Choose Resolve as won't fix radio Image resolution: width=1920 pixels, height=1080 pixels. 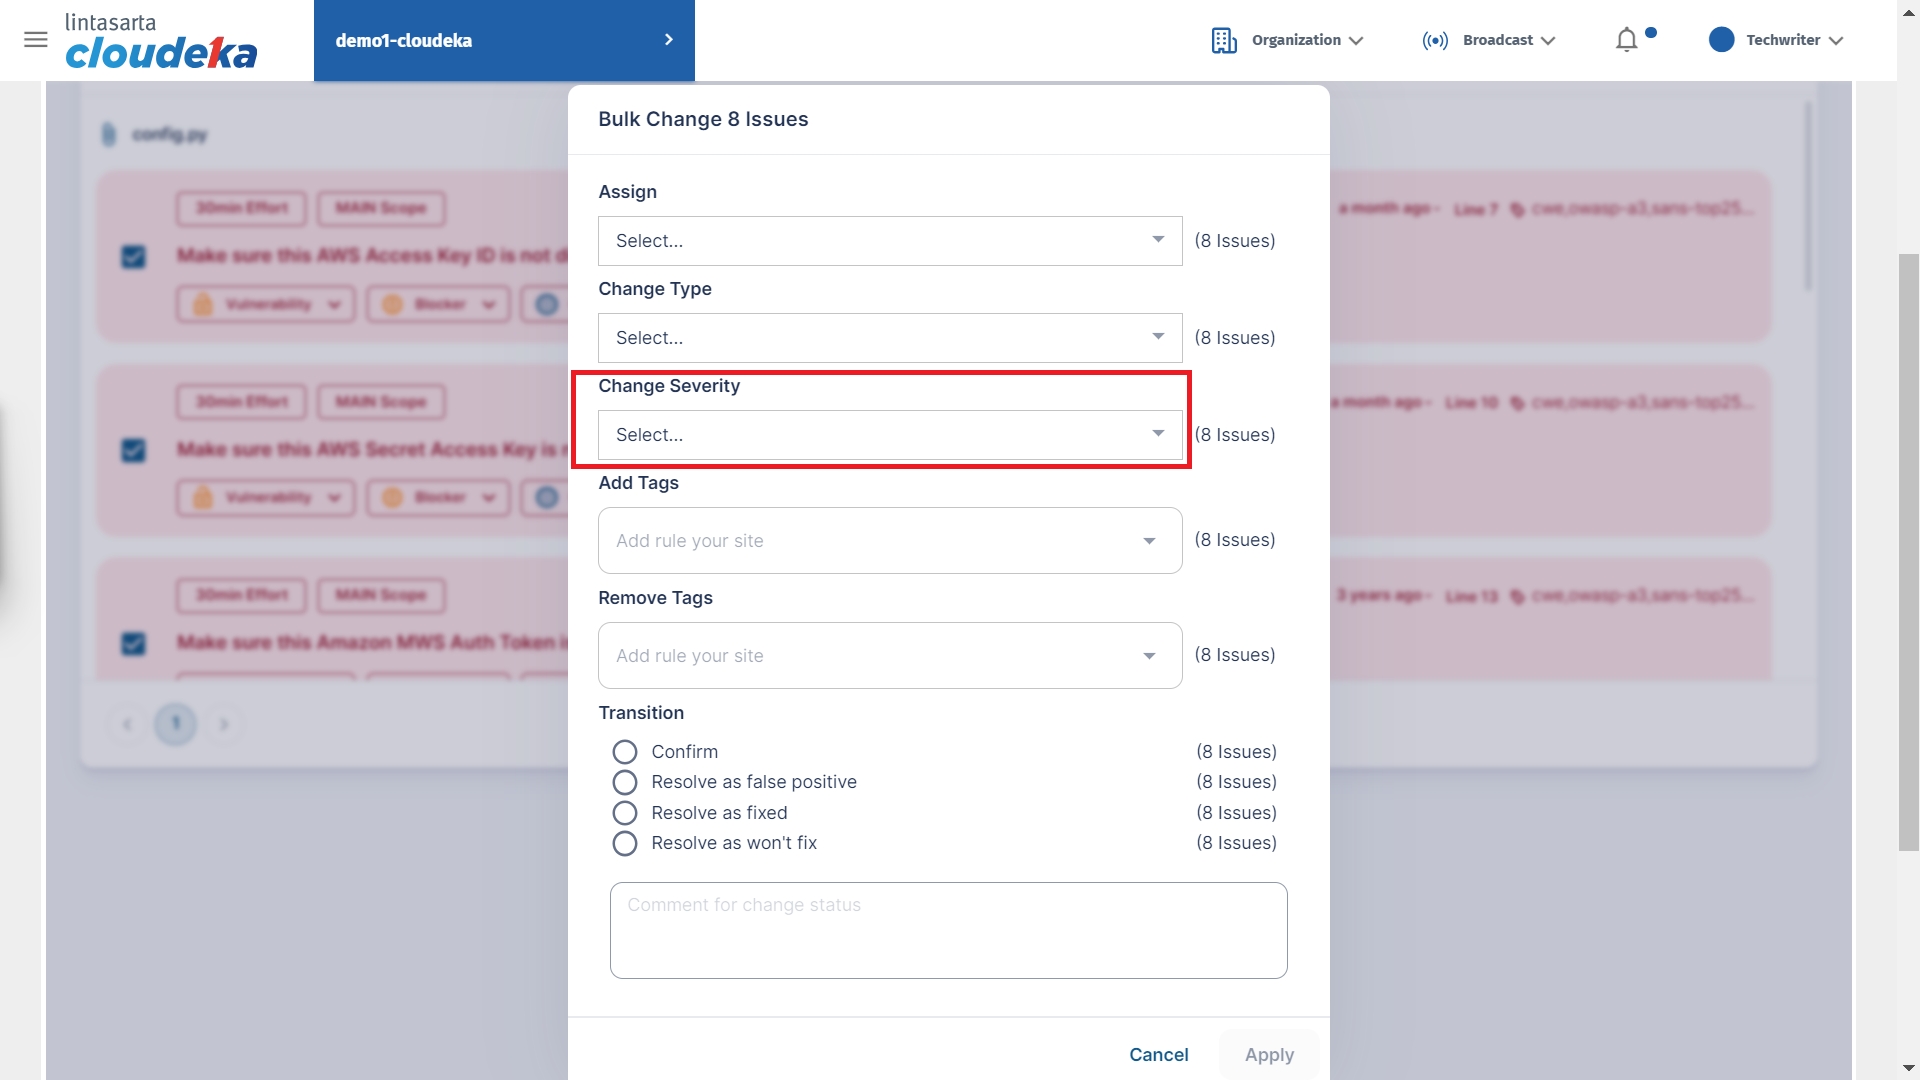[x=625, y=843]
